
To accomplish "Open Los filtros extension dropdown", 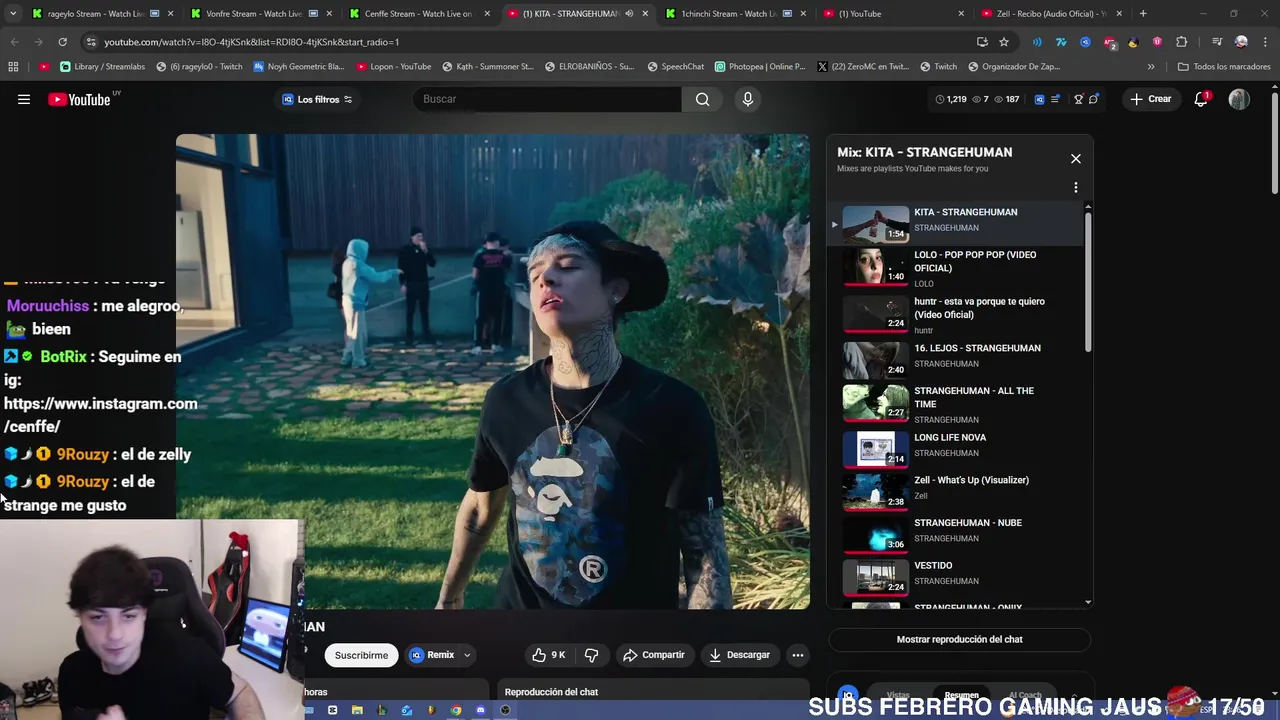I will (x=317, y=99).
